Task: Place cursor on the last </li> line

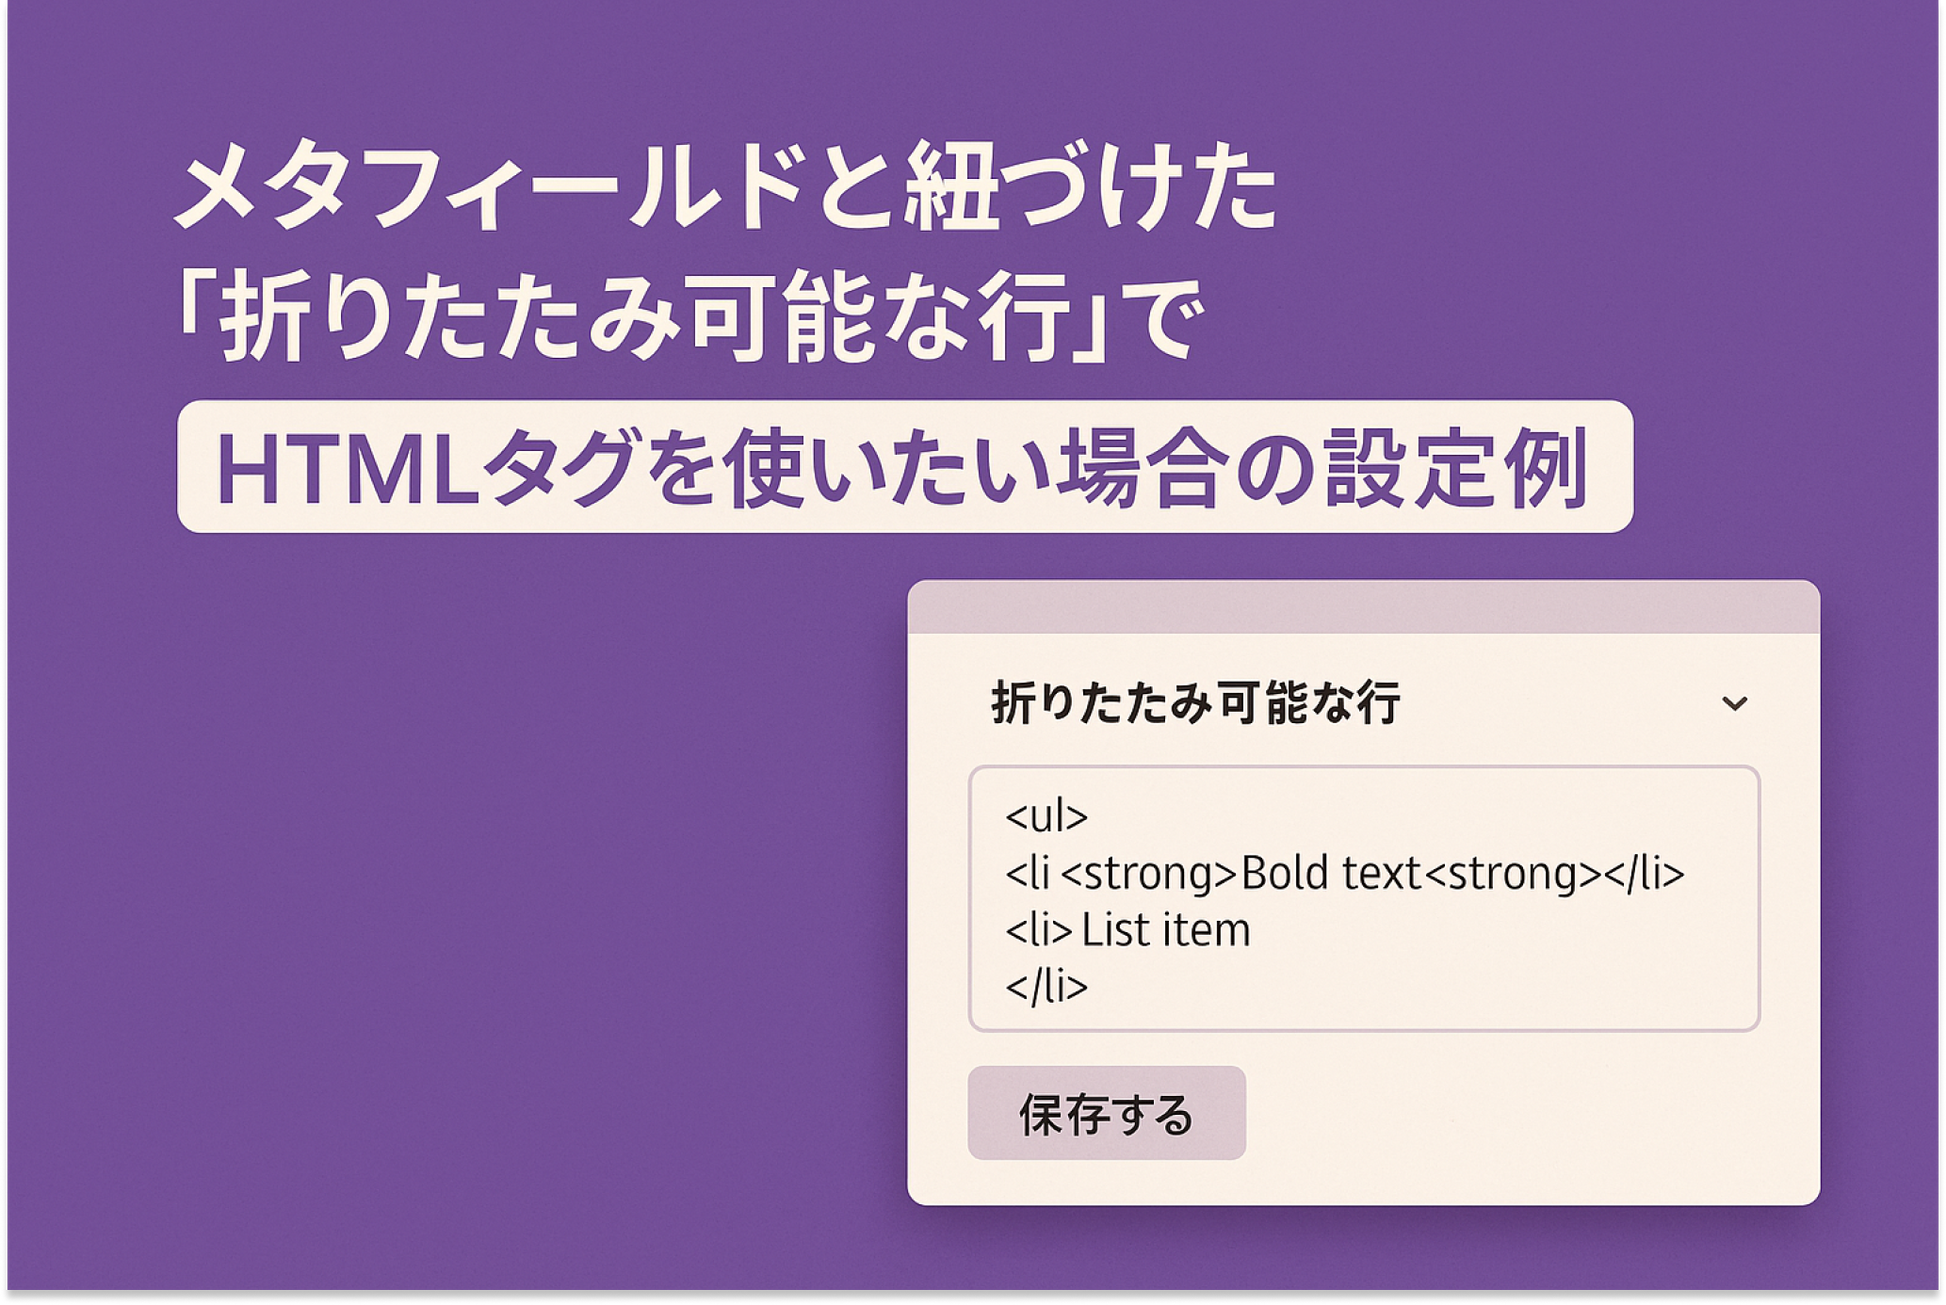Action: (1046, 987)
